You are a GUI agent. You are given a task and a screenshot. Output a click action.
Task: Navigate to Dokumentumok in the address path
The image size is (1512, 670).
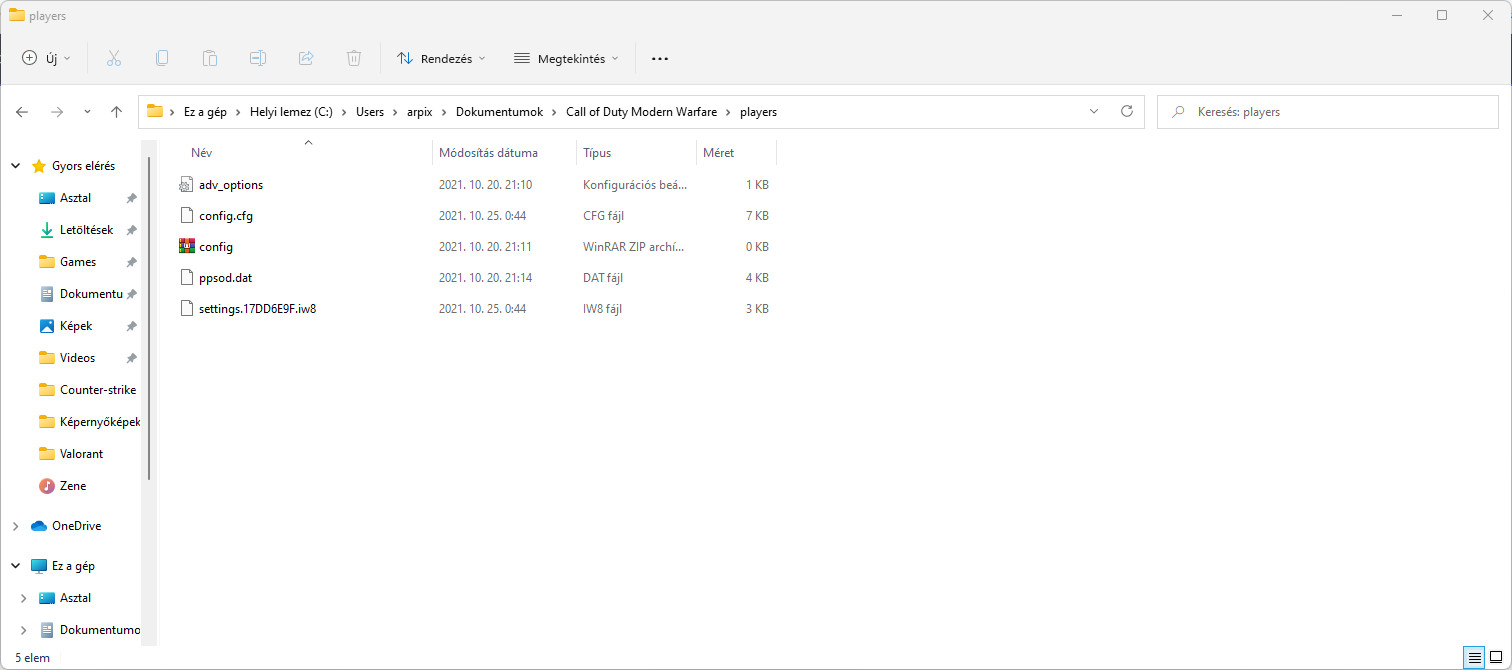click(x=499, y=112)
